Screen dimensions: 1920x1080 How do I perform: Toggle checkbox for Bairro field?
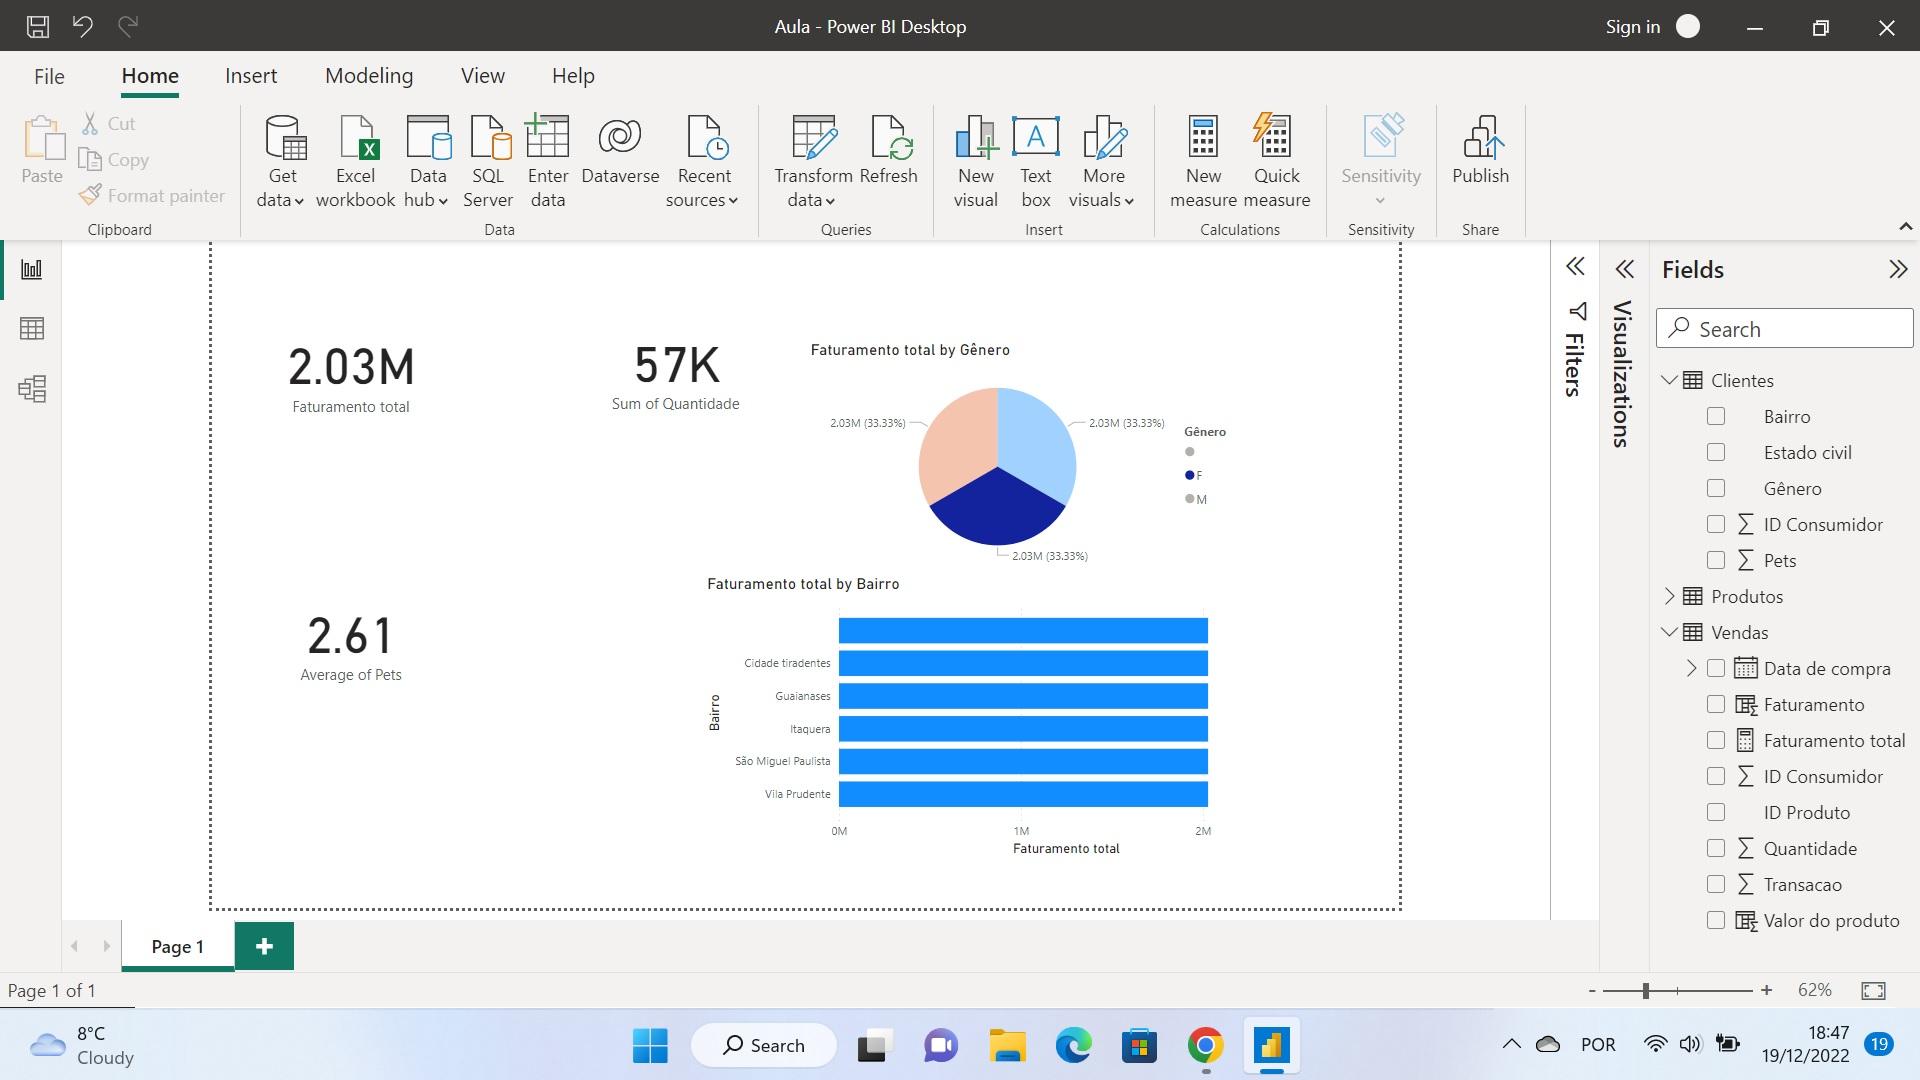1716,415
